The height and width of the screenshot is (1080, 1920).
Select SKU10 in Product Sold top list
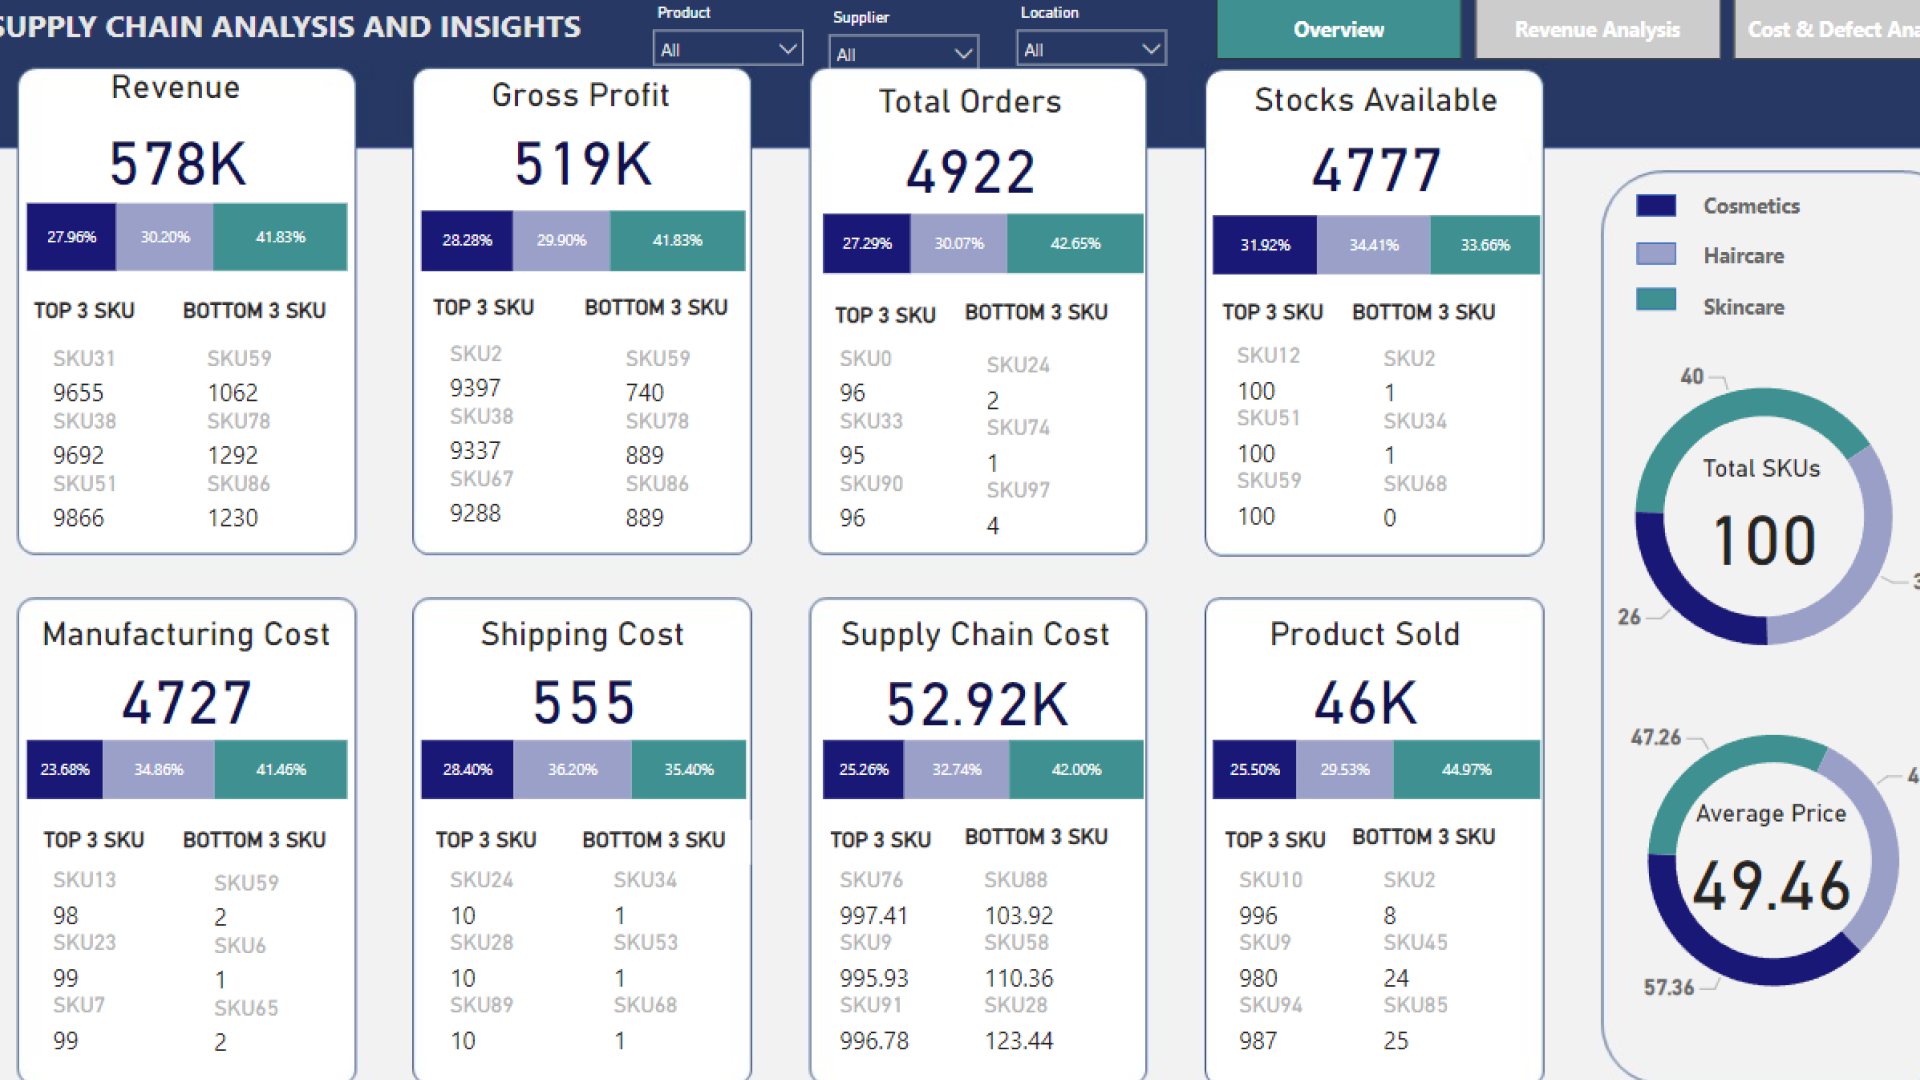1270,880
